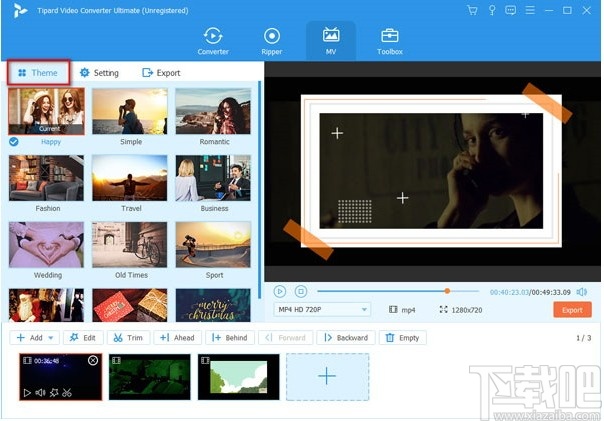Stop the preview playback
Image resolution: width=604 pixels, height=421 pixels.
point(301,292)
